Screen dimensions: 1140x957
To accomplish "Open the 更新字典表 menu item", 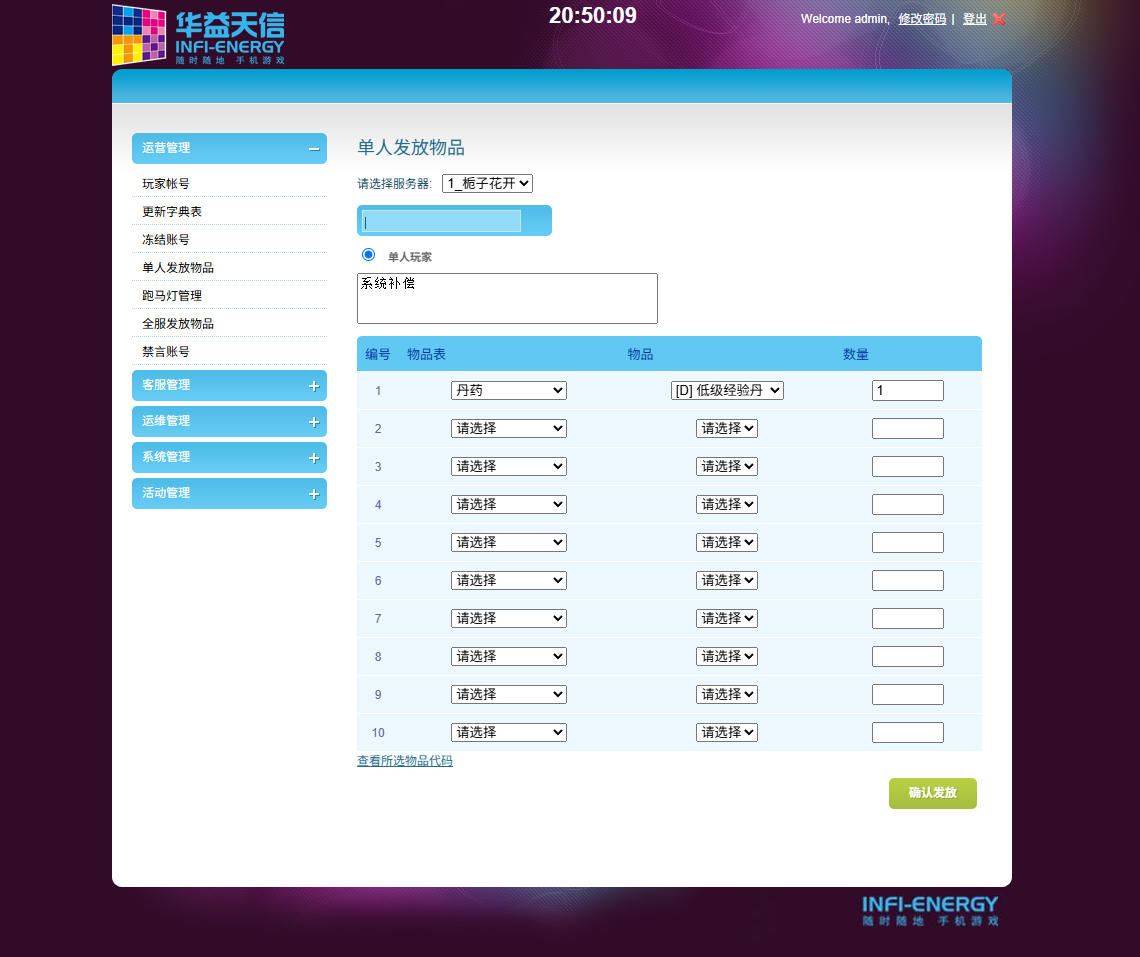I will tap(172, 212).
